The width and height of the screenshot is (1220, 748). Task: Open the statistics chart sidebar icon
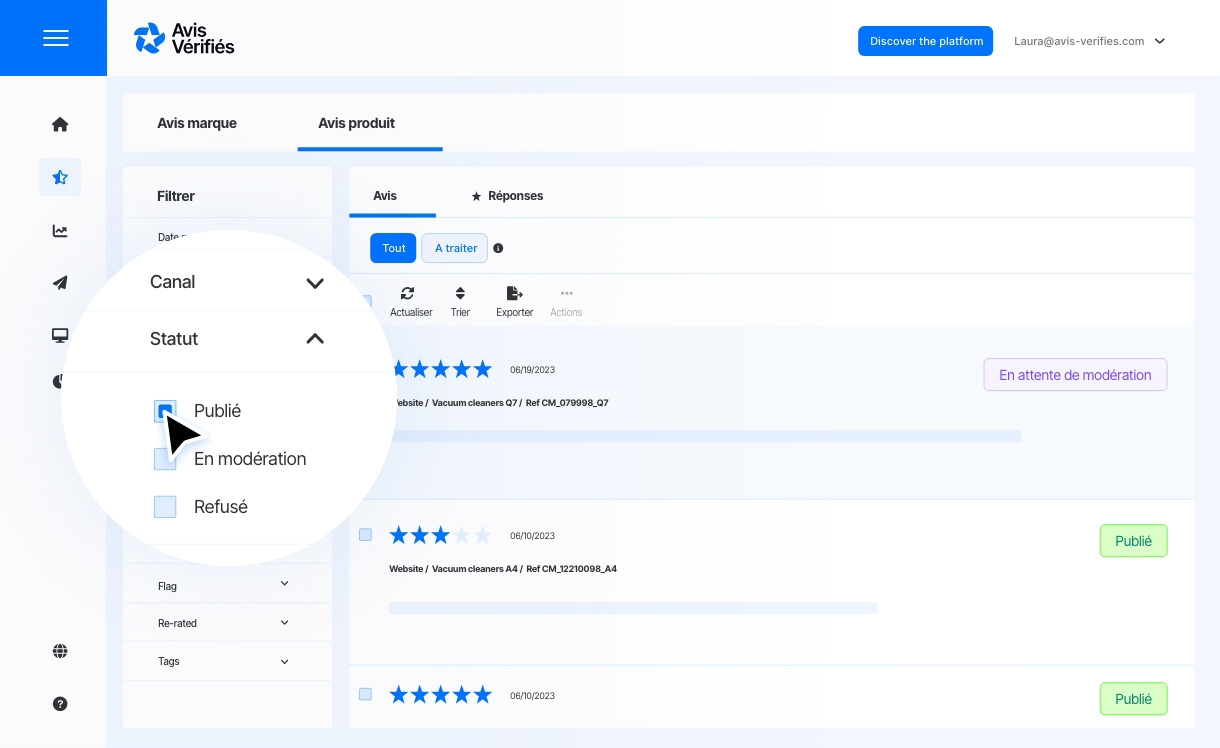pyautogui.click(x=60, y=231)
